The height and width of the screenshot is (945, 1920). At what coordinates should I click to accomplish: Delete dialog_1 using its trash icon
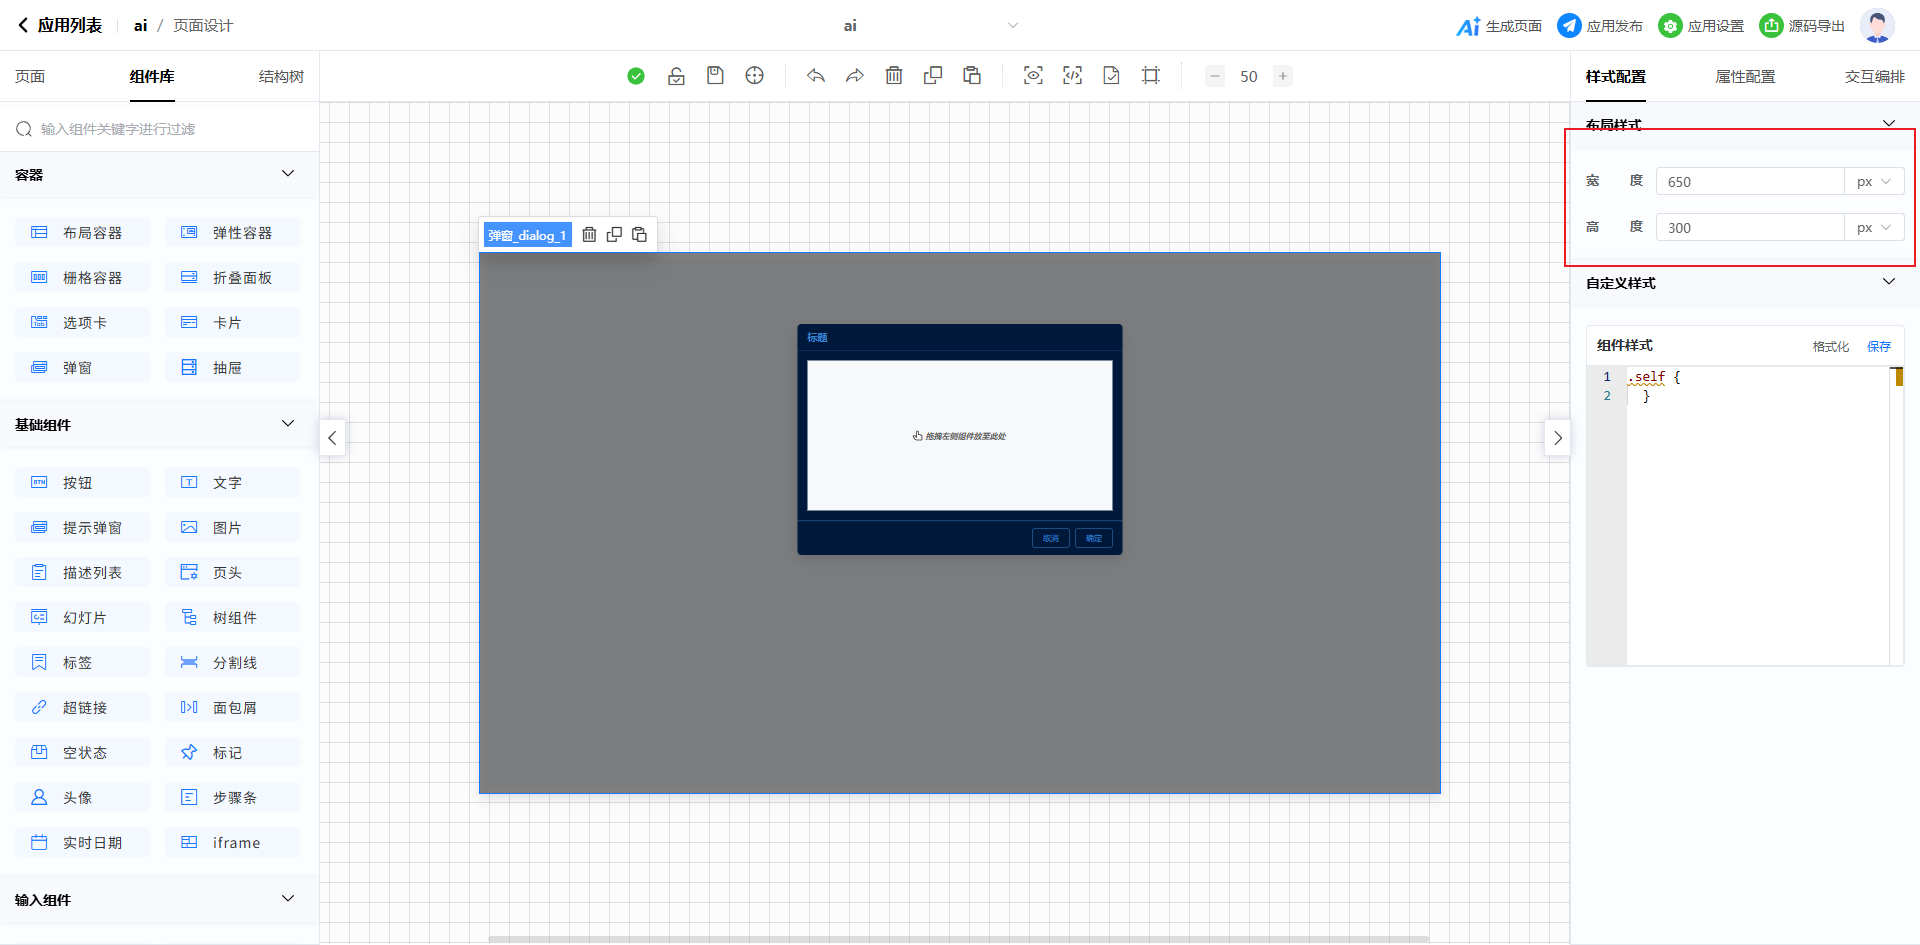coord(589,235)
